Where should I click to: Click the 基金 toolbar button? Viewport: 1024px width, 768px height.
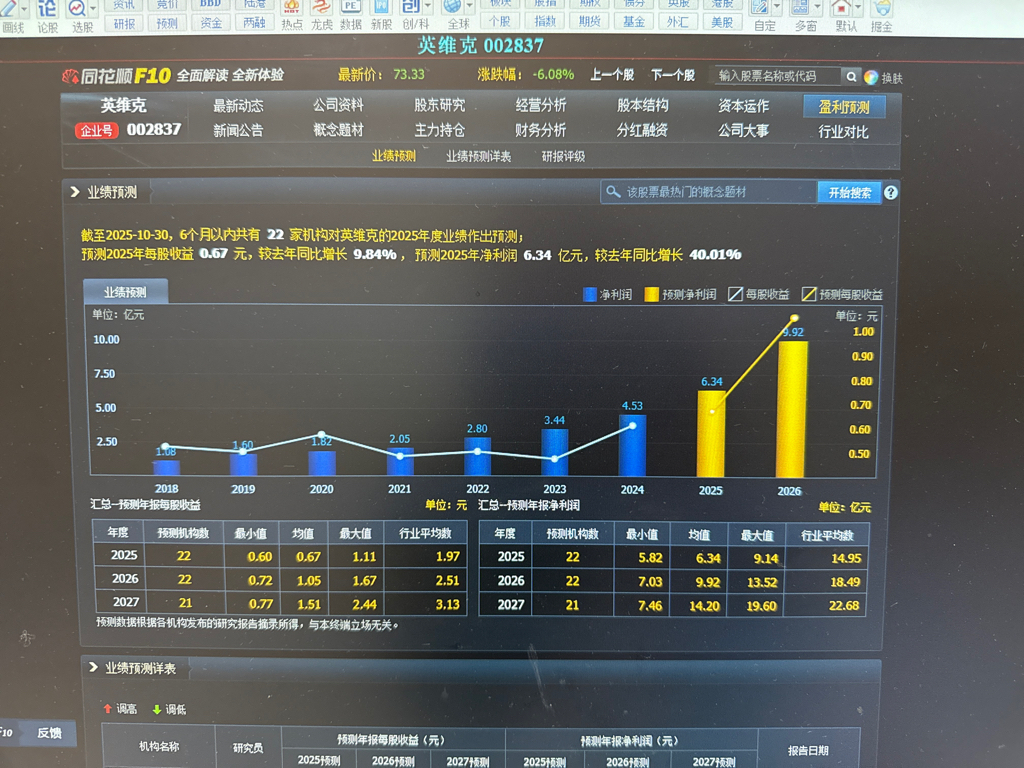634,22
